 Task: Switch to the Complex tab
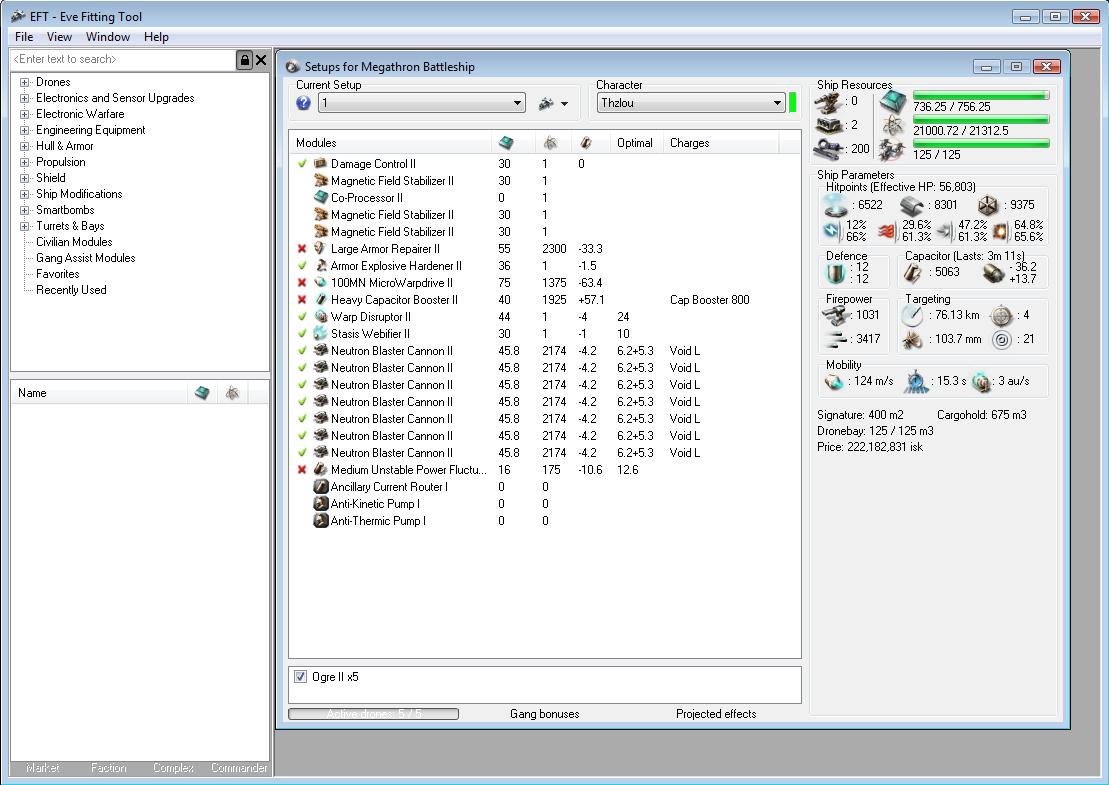[x=173, y=768]
